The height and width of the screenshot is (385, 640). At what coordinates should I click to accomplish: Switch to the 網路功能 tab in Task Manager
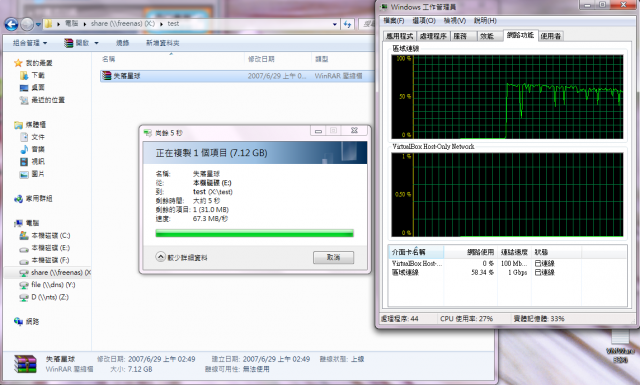(520, 35)
